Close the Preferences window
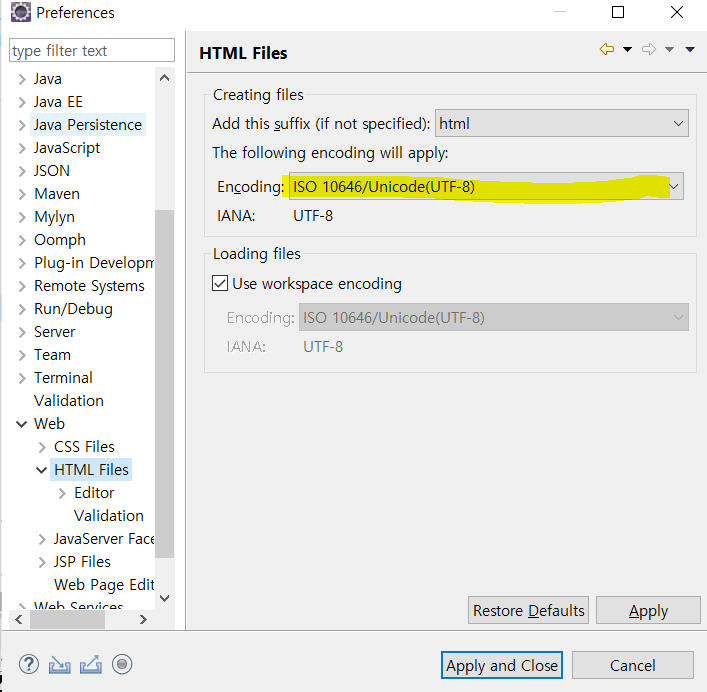 [x=677, y=12]
